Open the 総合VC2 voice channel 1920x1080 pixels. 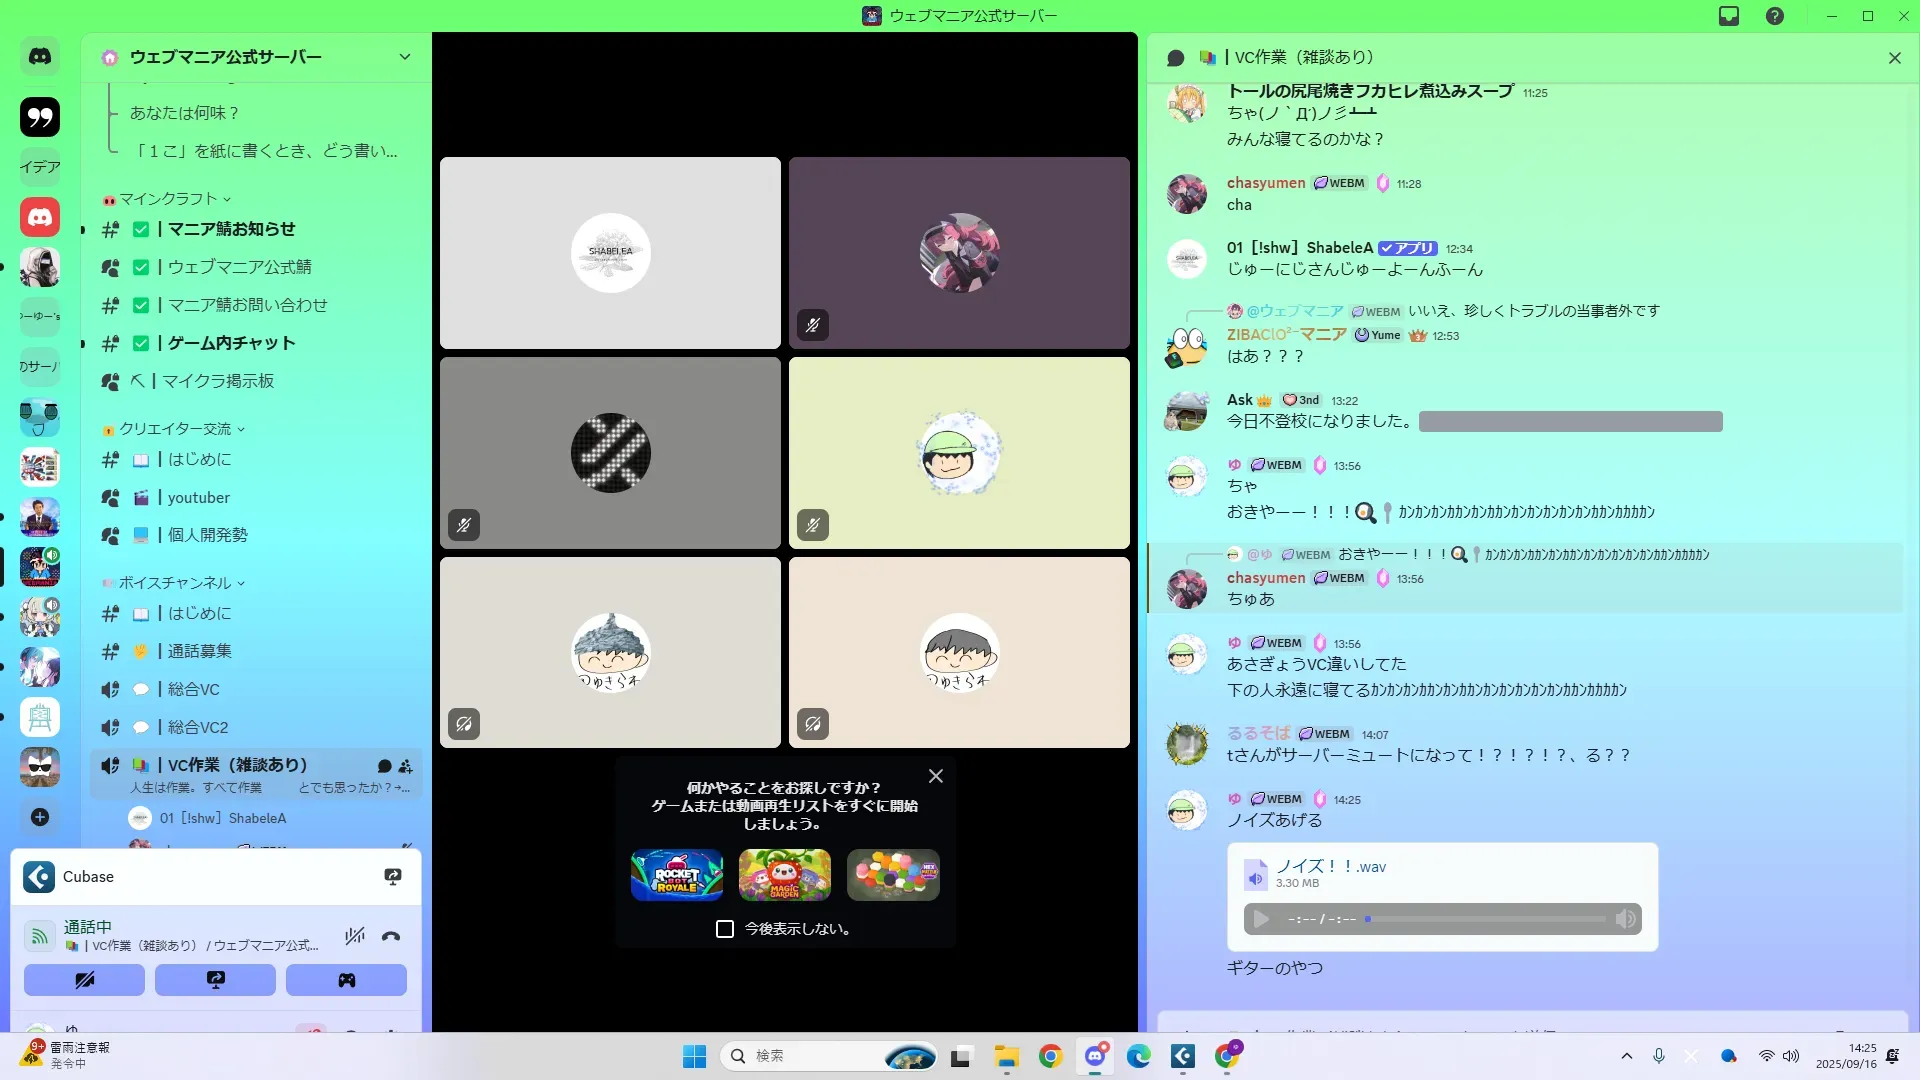pyautogui.click(x=197, y=727)
